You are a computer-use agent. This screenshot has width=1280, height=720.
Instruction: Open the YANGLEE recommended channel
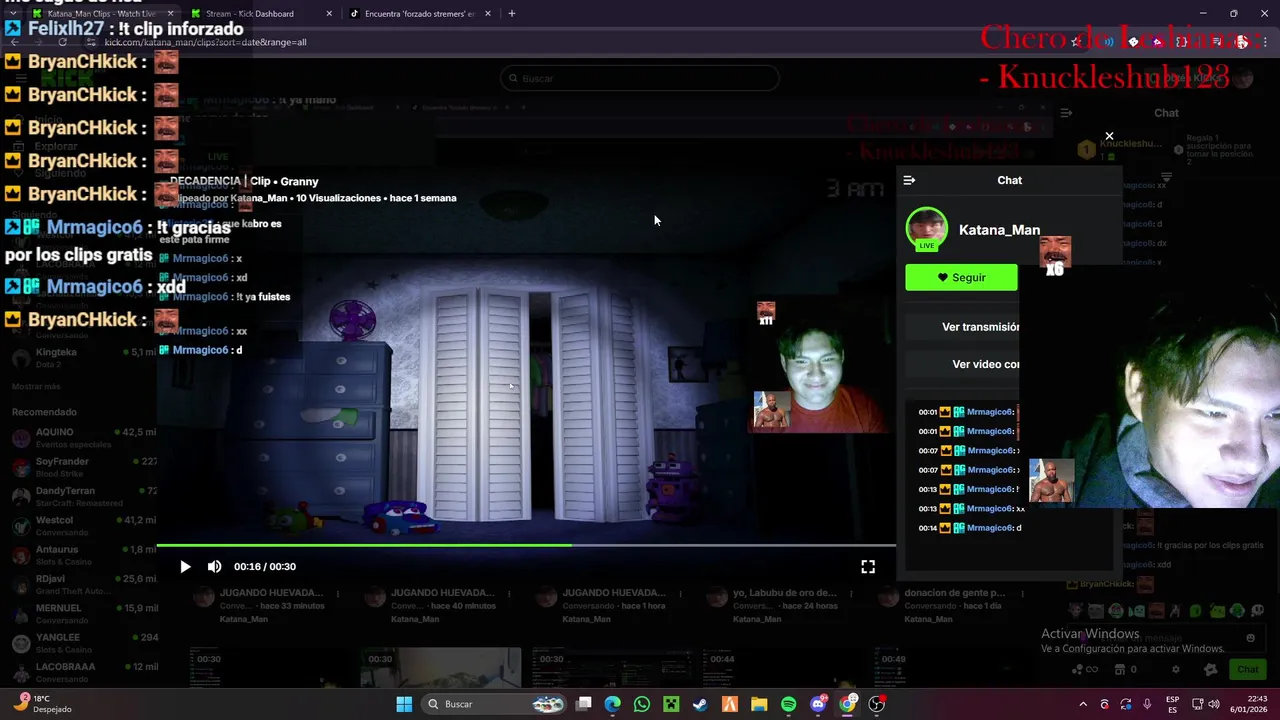[x=84, y=642]
